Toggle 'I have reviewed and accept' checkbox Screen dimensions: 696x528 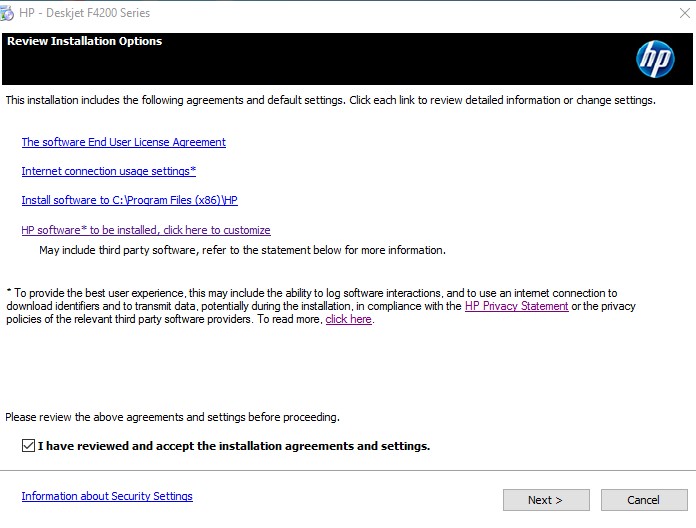click(28, 445)
